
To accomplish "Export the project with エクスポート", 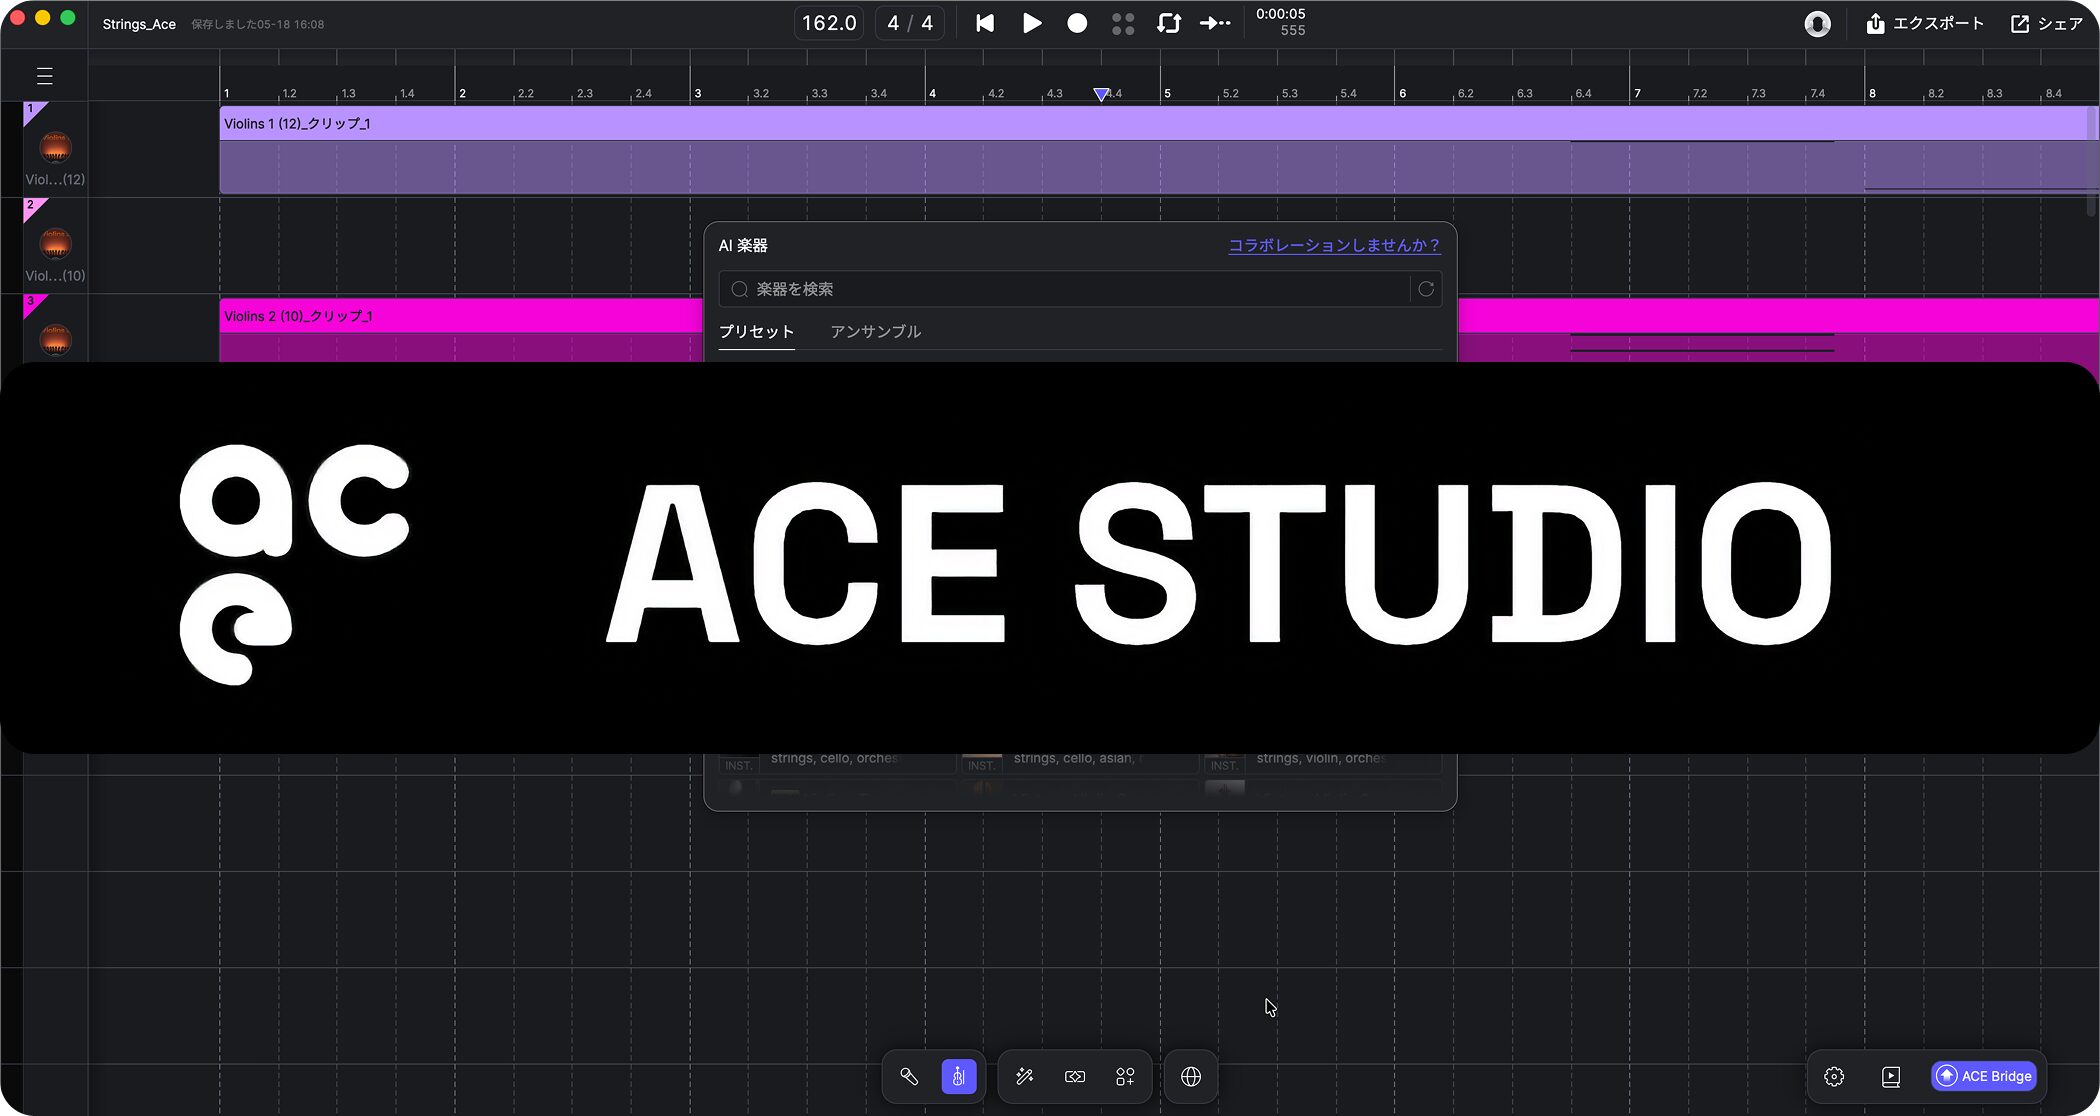I will click(1925, 23).
